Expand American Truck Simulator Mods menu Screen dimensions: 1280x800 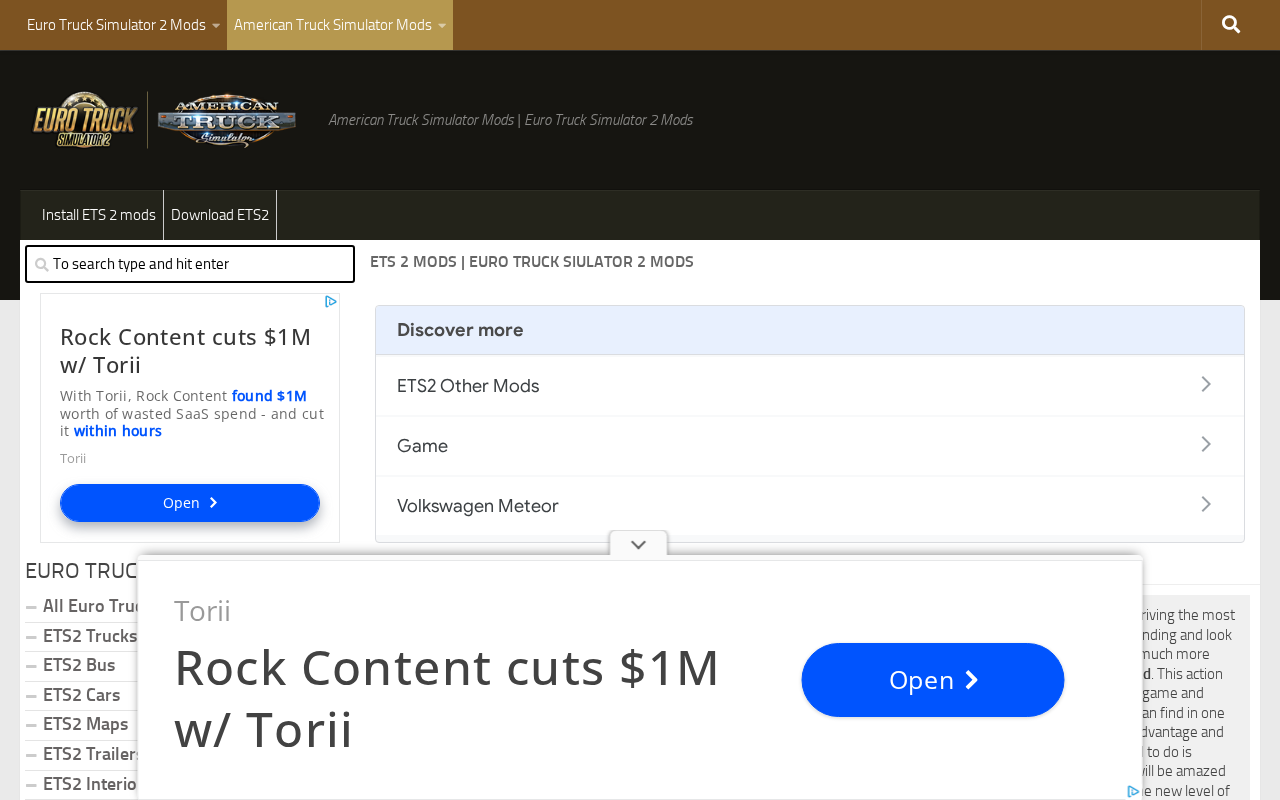[x=340, y=25]
